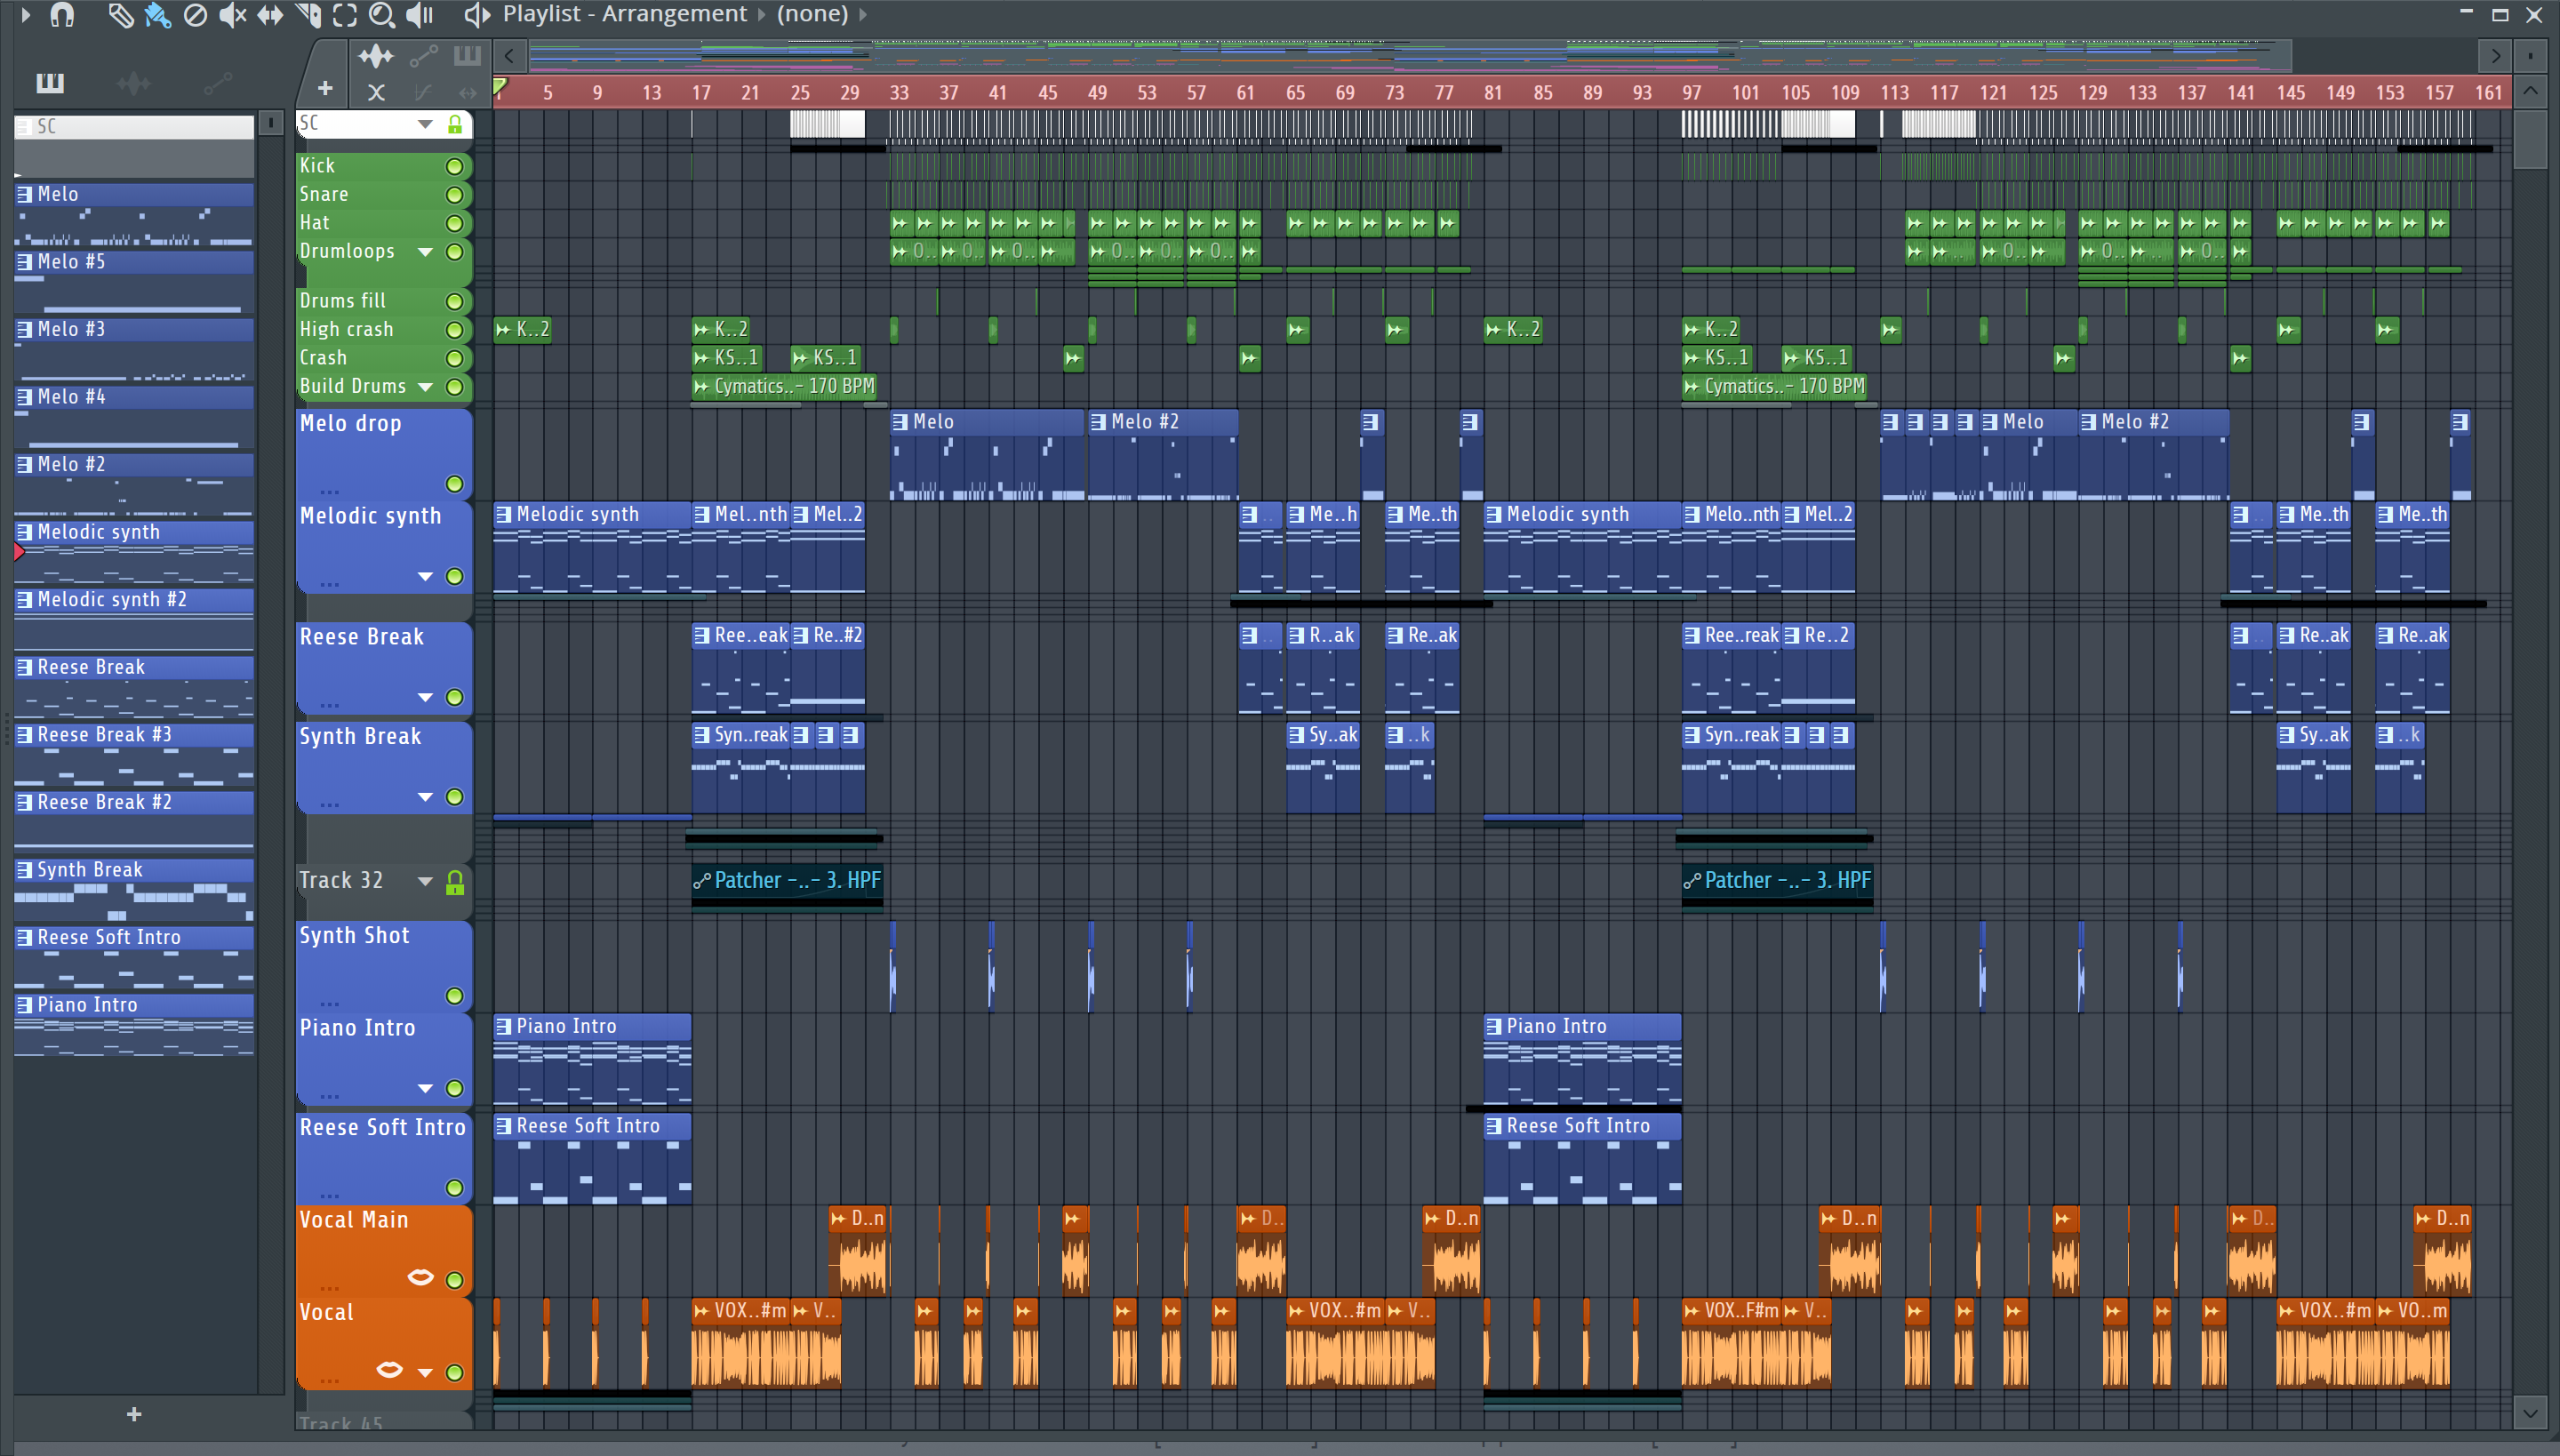Select the Zoom magnifier tool
2560x1456 pixels.
[x=381, y=14]
